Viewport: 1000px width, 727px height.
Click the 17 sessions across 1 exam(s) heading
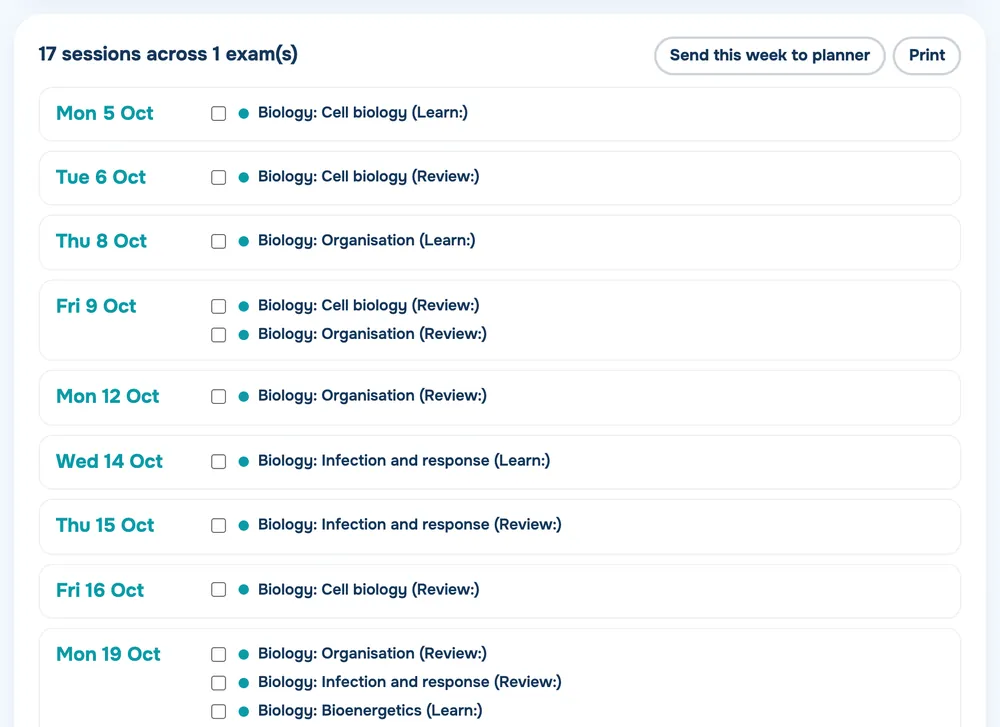(x=168, y=54)
